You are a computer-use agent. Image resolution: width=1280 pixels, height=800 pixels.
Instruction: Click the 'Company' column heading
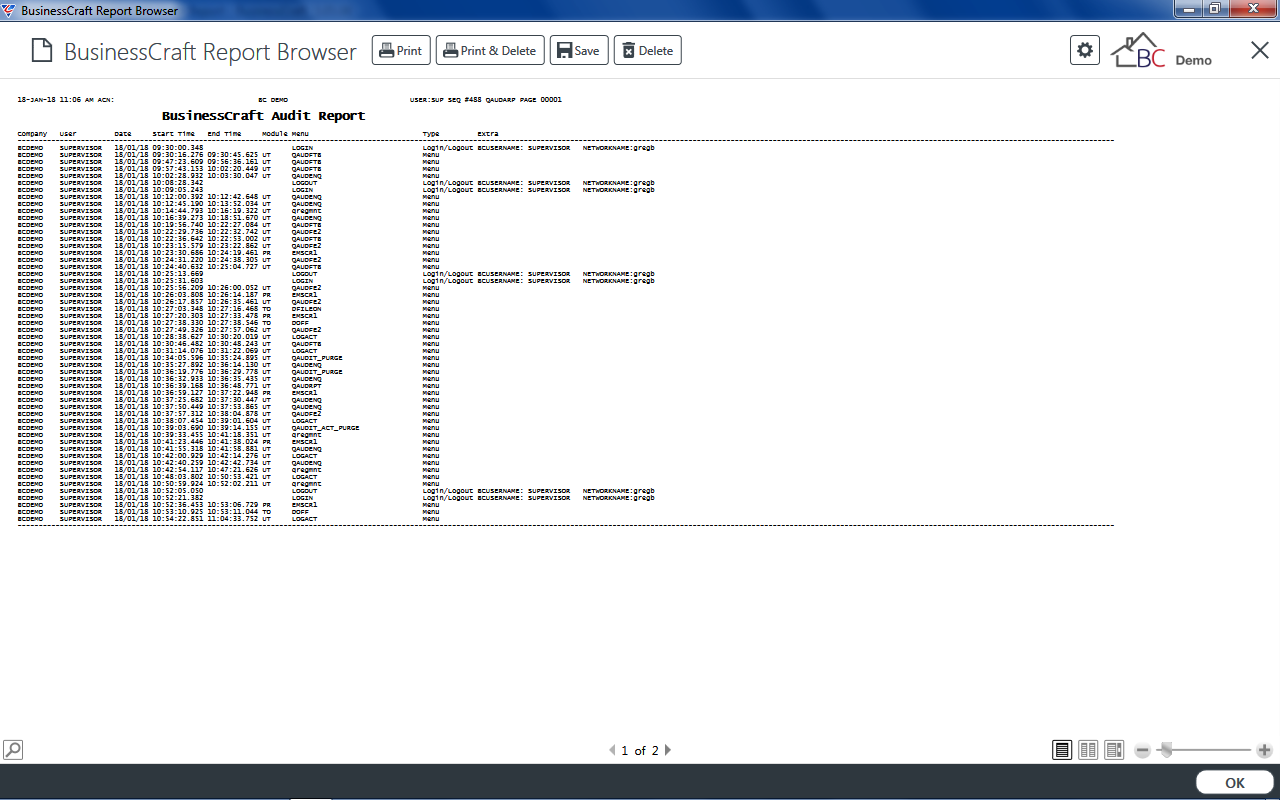coord(32,133)
